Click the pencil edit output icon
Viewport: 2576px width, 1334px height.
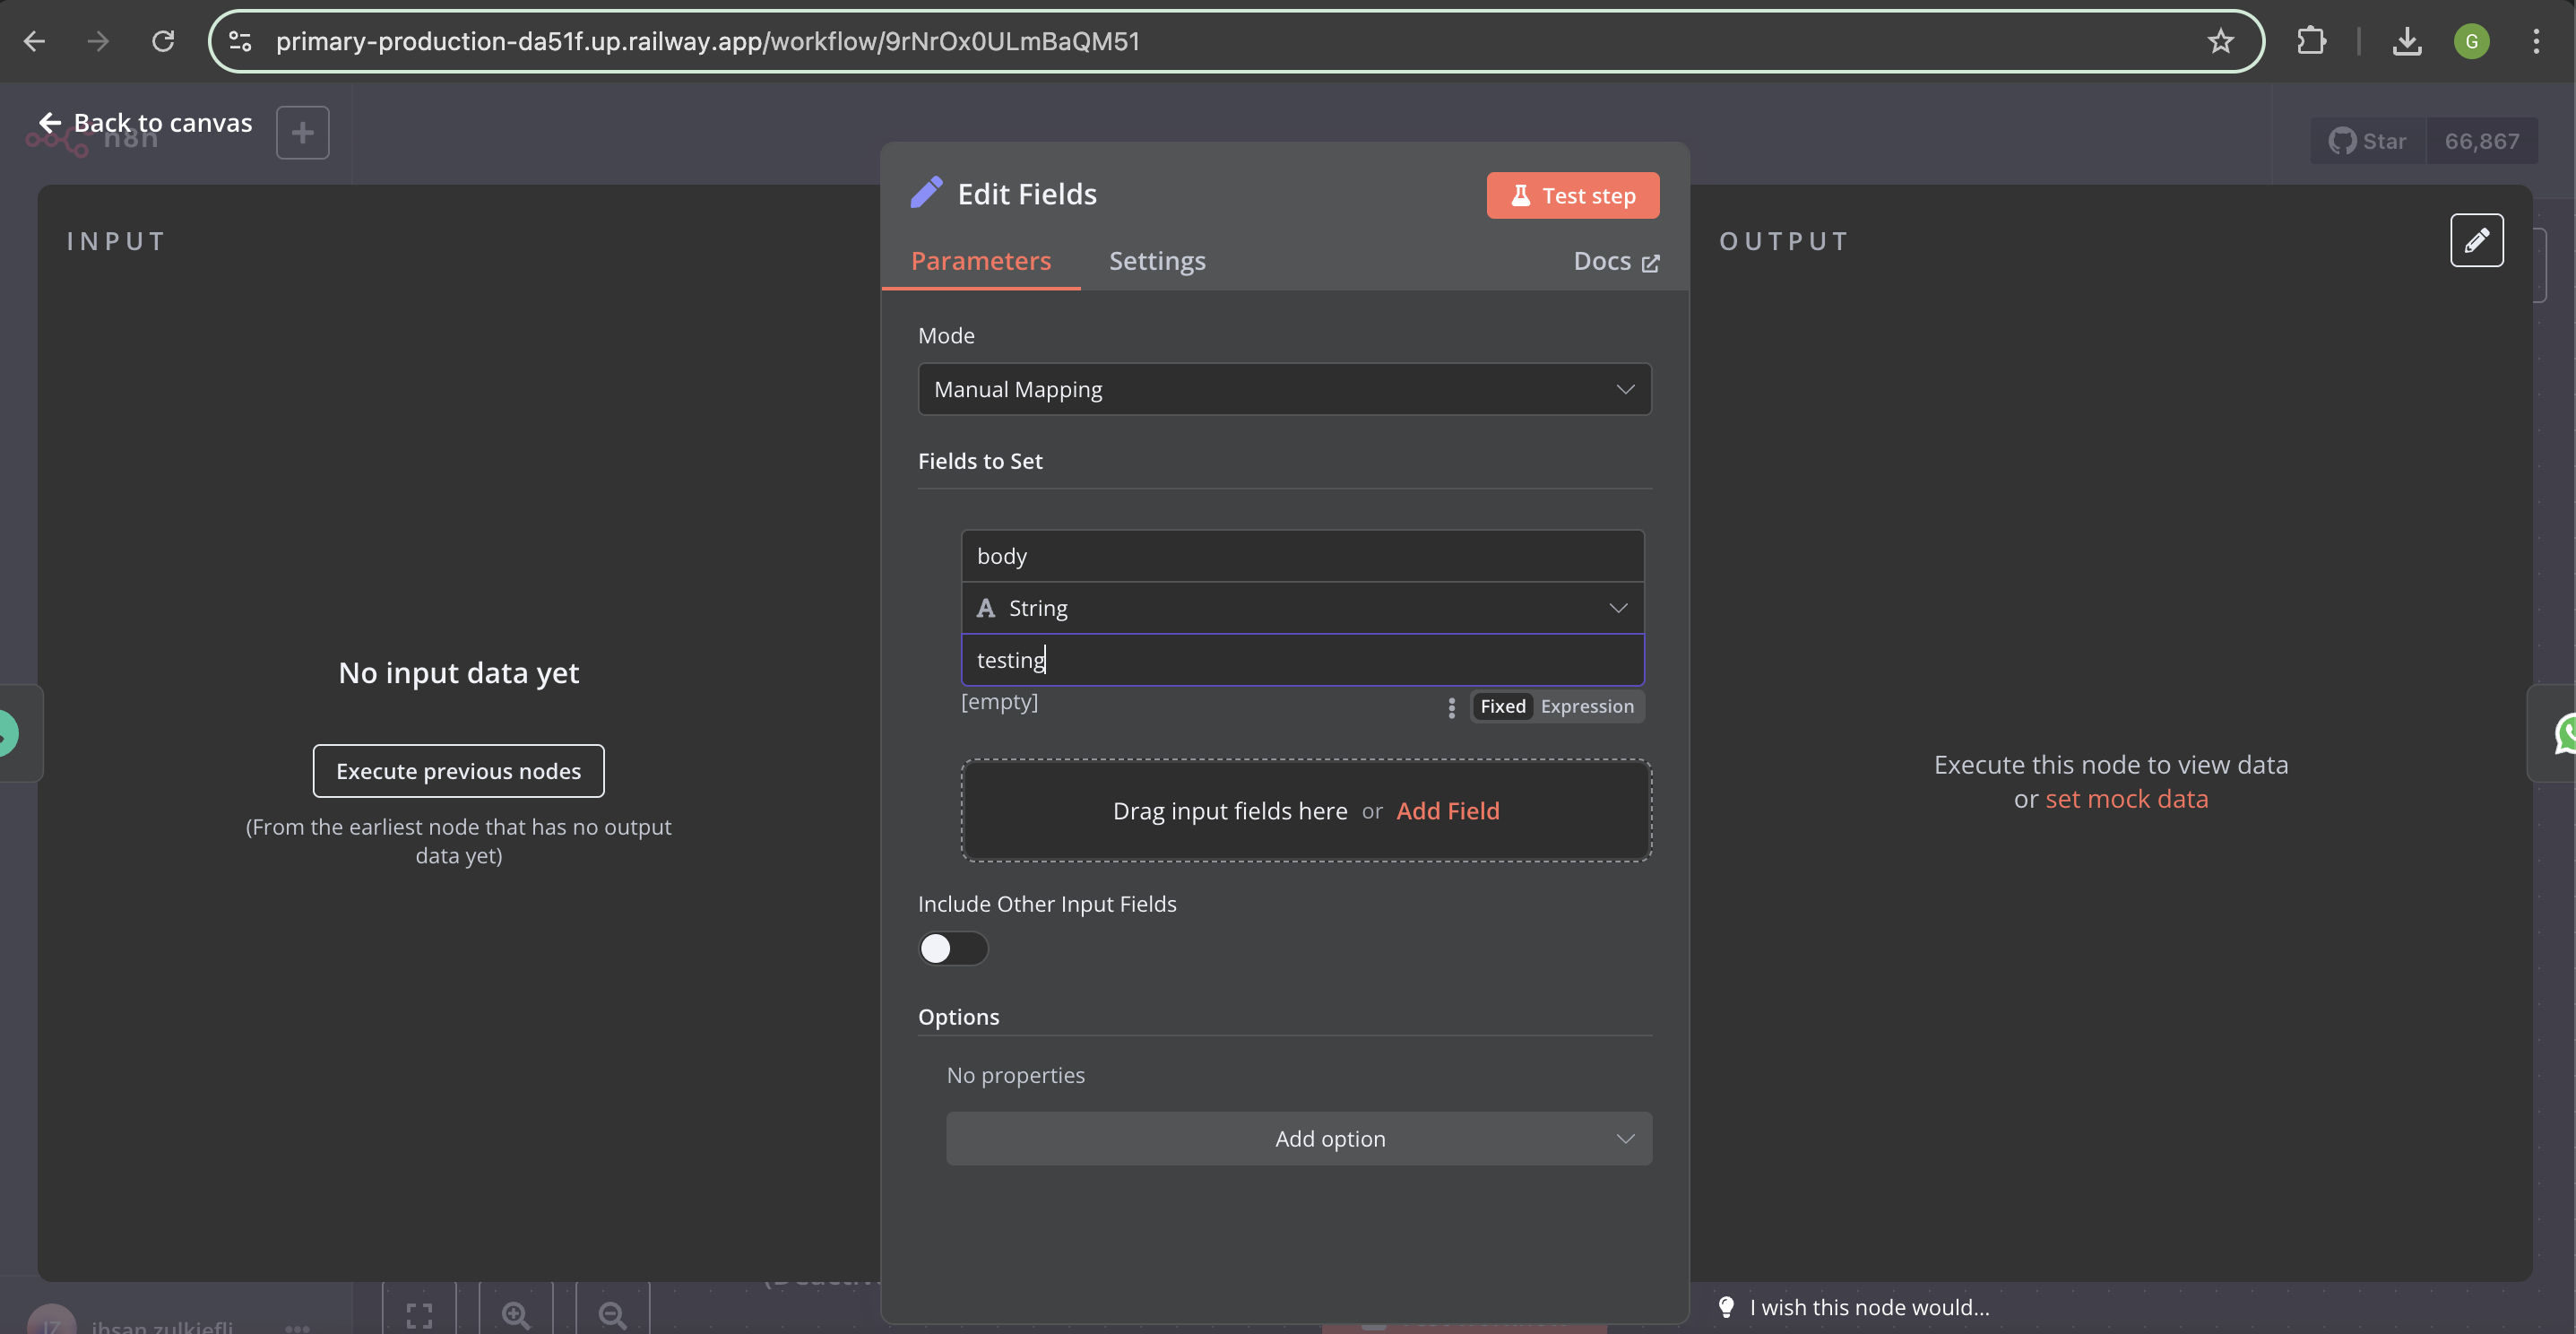tap(2476, 240)
